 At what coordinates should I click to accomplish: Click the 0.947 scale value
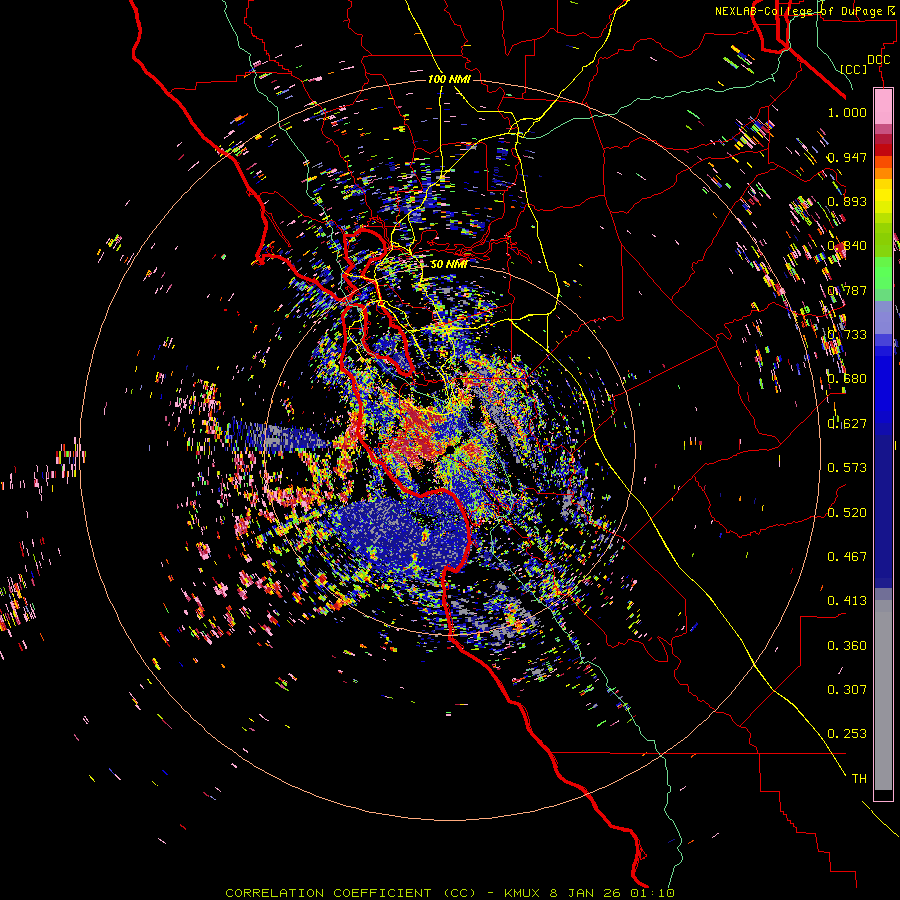847,157
